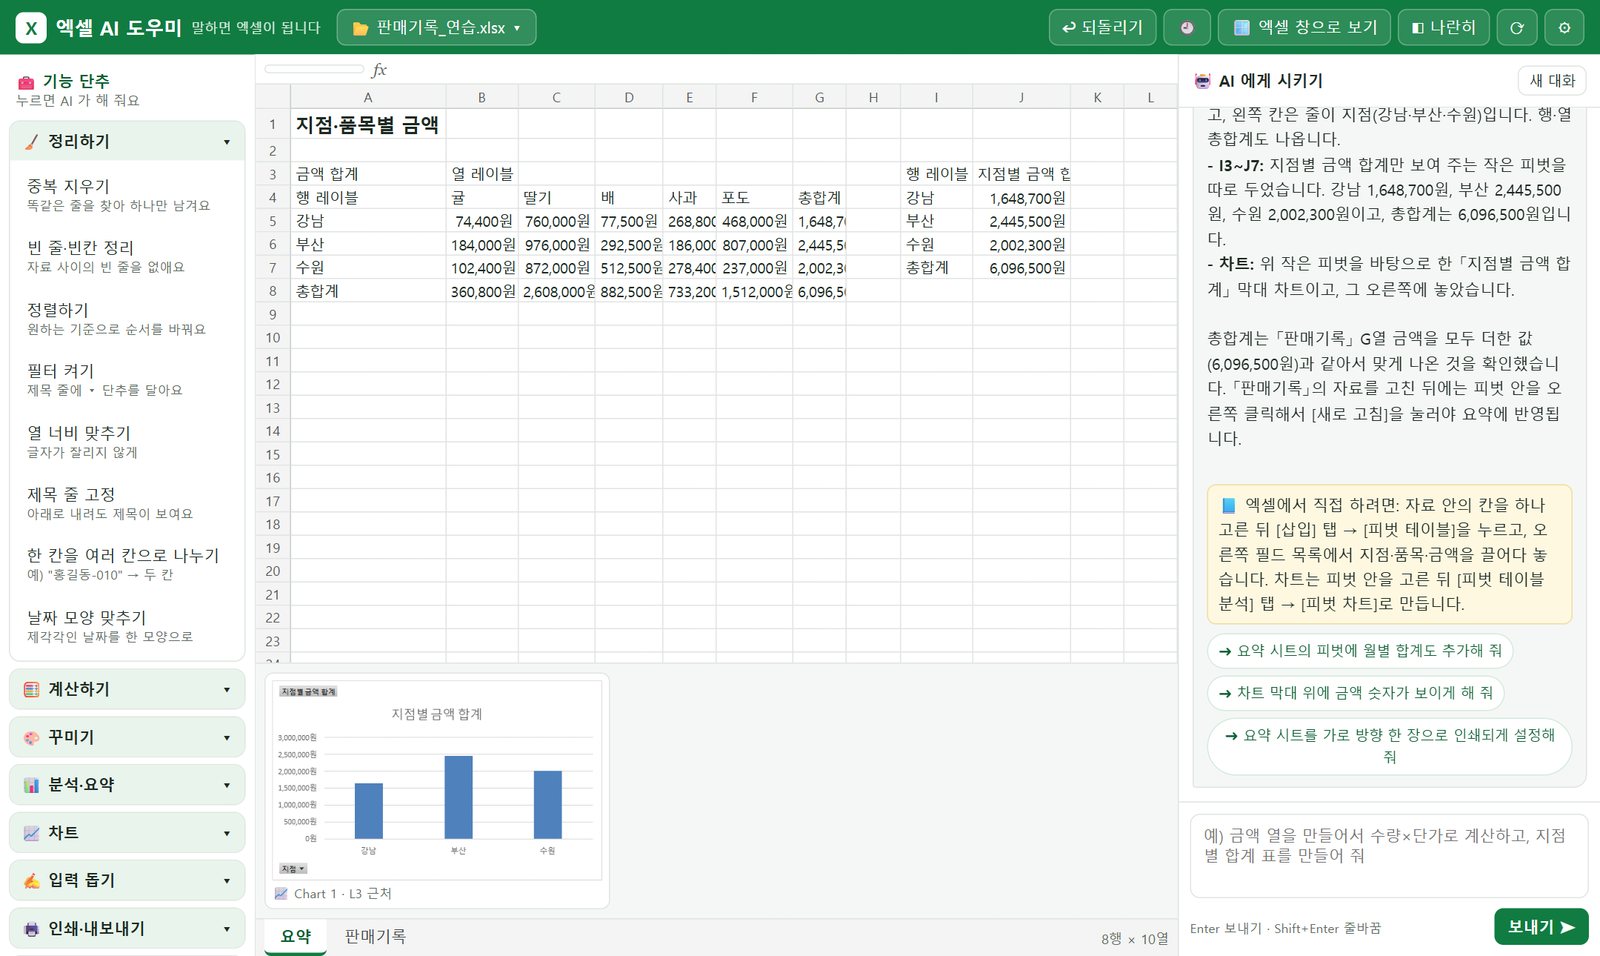
Task: Choose 한 칸을 여러 칸으로 나누기
Action: 127,564
